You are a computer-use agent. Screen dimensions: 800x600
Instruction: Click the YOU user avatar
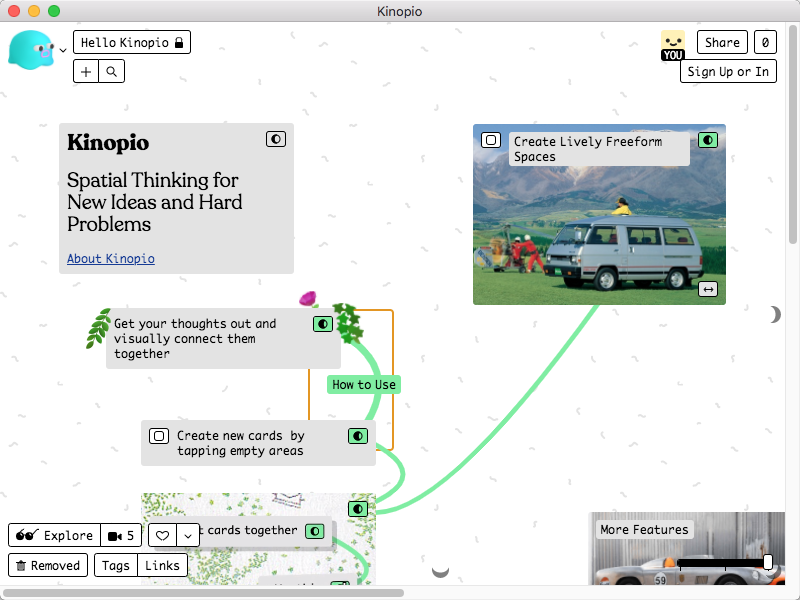[x=672, y=45]
